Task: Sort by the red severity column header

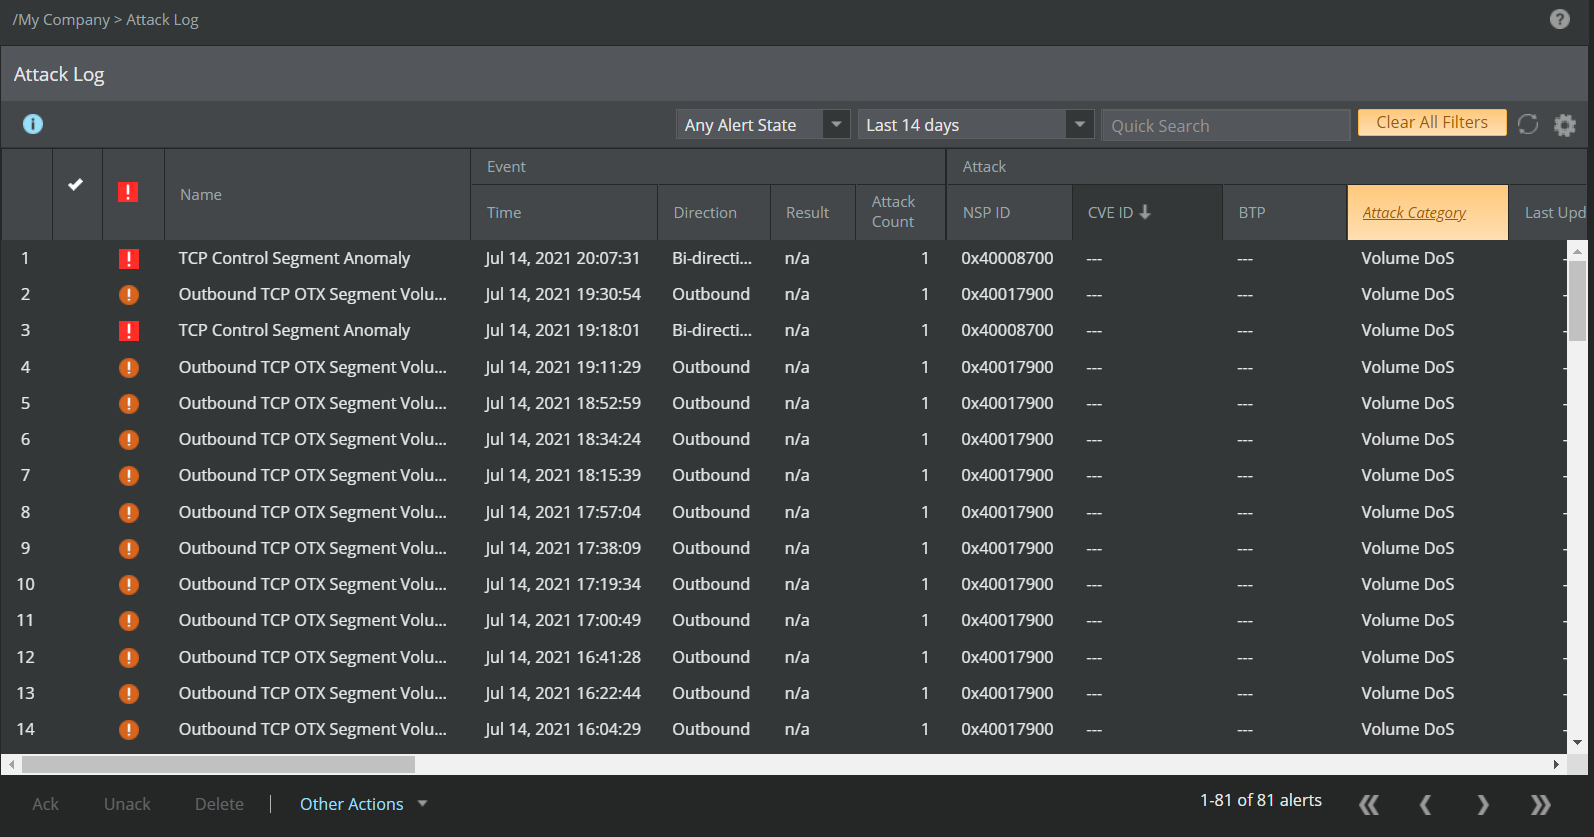Action: click(x=128, y=192)
